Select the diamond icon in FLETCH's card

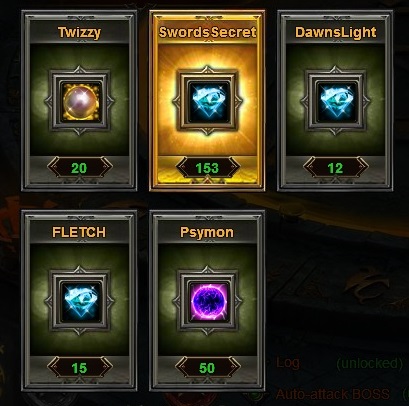click(79, 301)
